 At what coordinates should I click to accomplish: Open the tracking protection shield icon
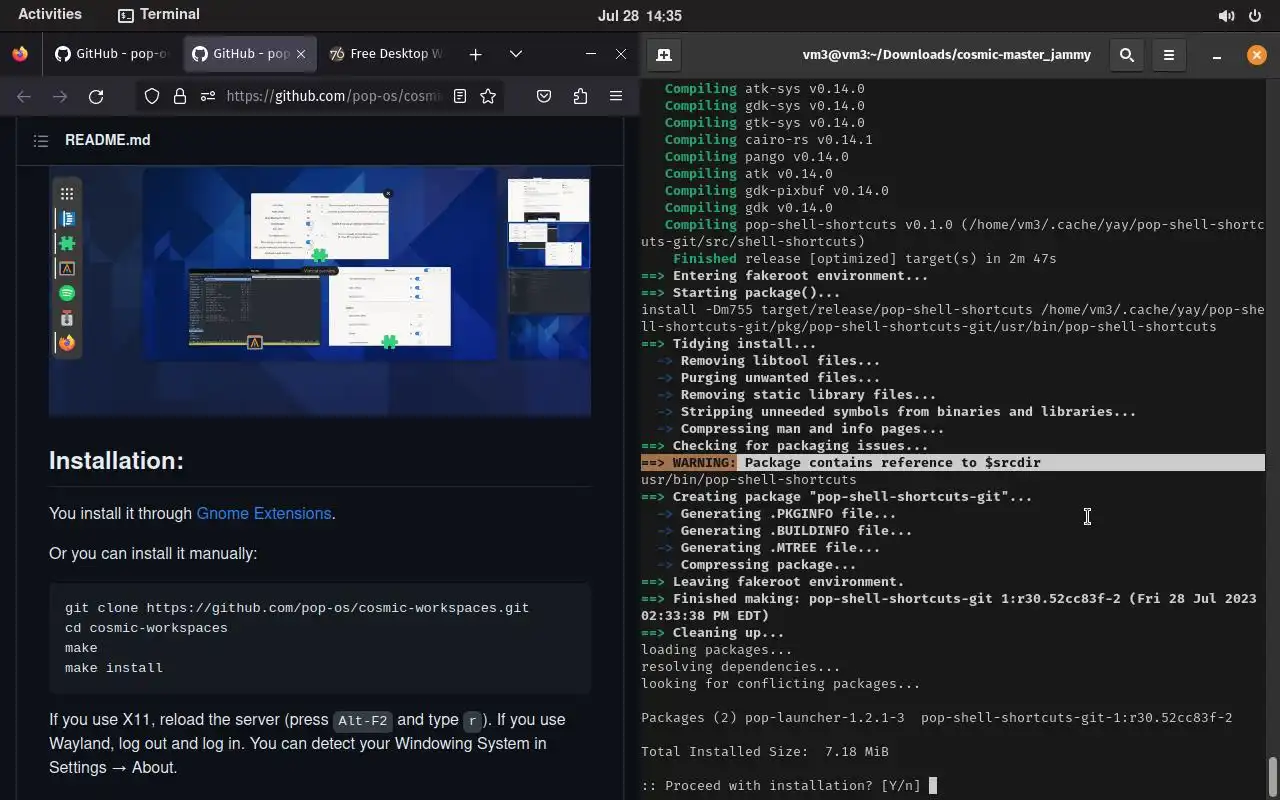(152, 96)
